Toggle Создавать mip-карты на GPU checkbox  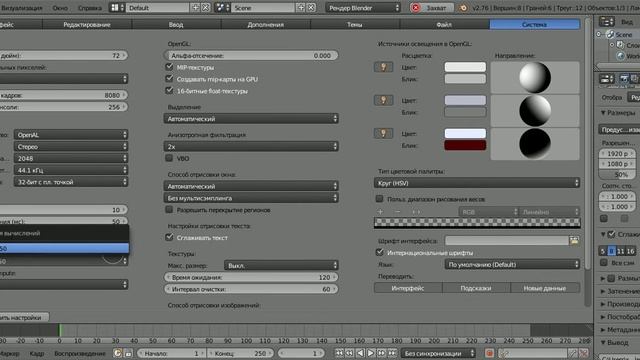(169, 78)
